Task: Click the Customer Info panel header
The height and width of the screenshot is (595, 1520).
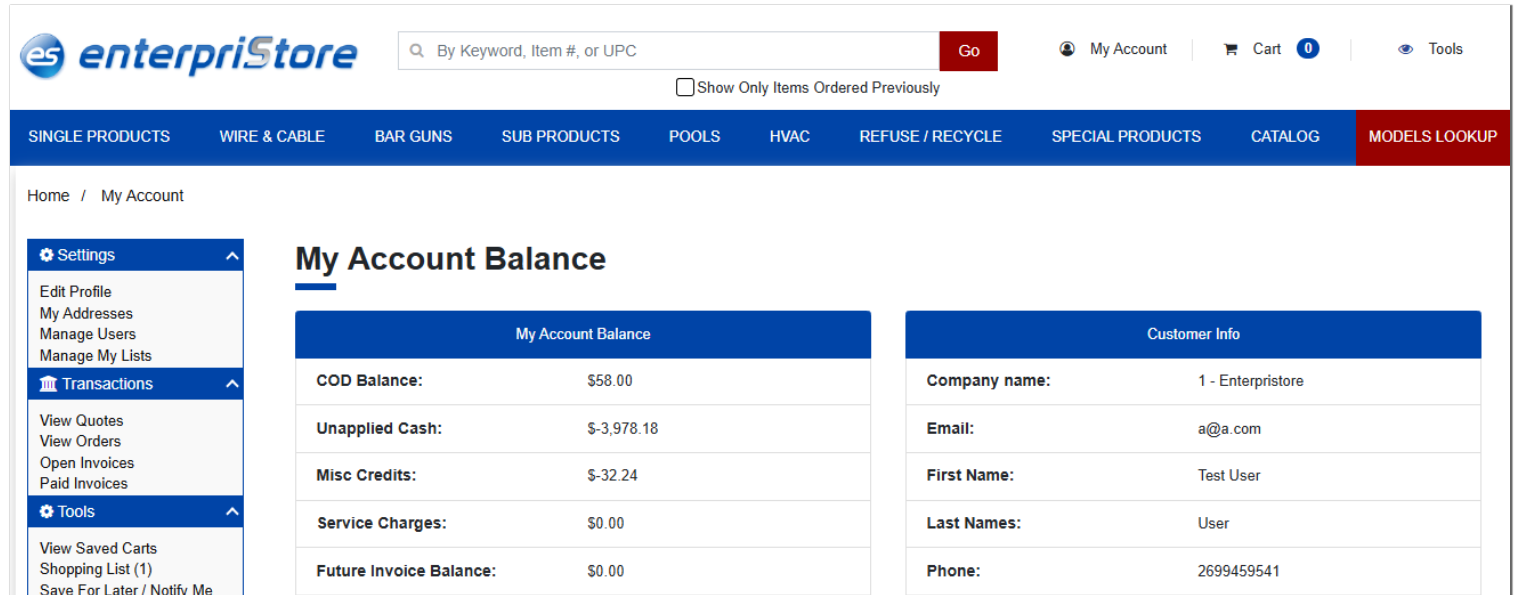Action: click(1193, 334)
